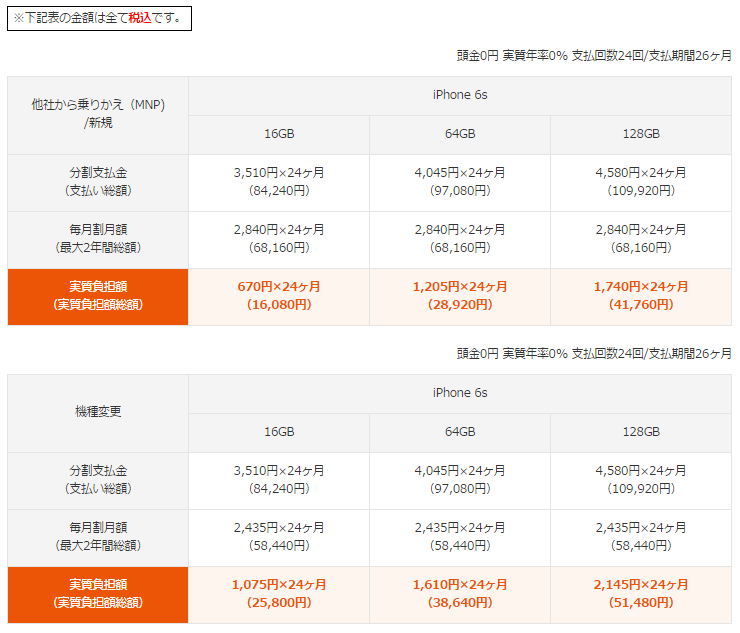Click the 1,205円×24ヶ月 (28,920円) cell
This screenshot has height=633, width=740.
pos(460,297)
